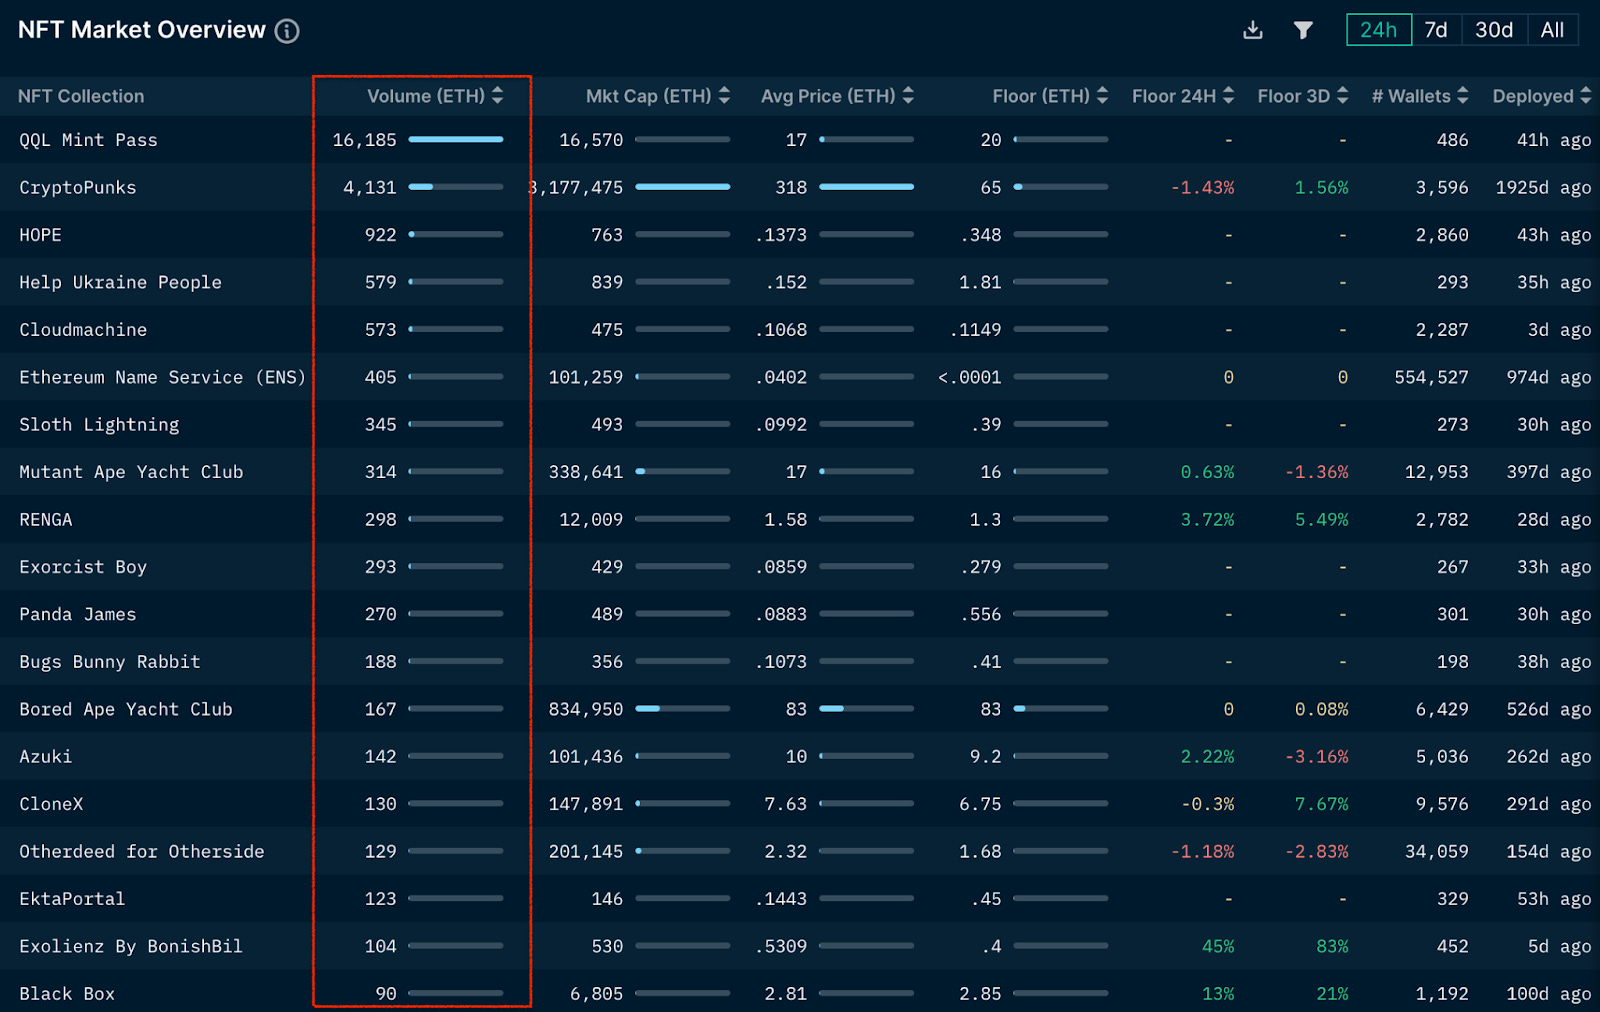Click Bored Ape market cap 834,950
The height and width of the screenshot is (1012, 1600).
tap(586, 709)
